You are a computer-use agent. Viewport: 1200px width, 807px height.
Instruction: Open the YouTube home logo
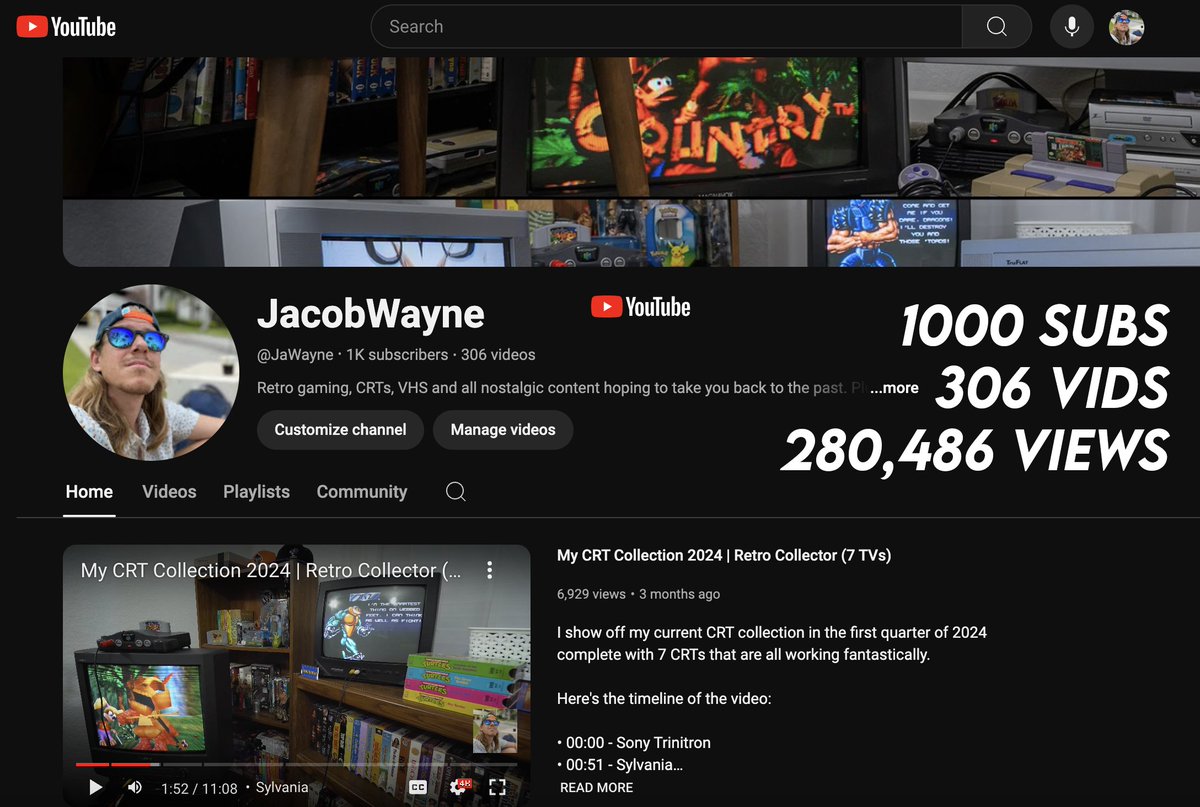coord(66,27)
